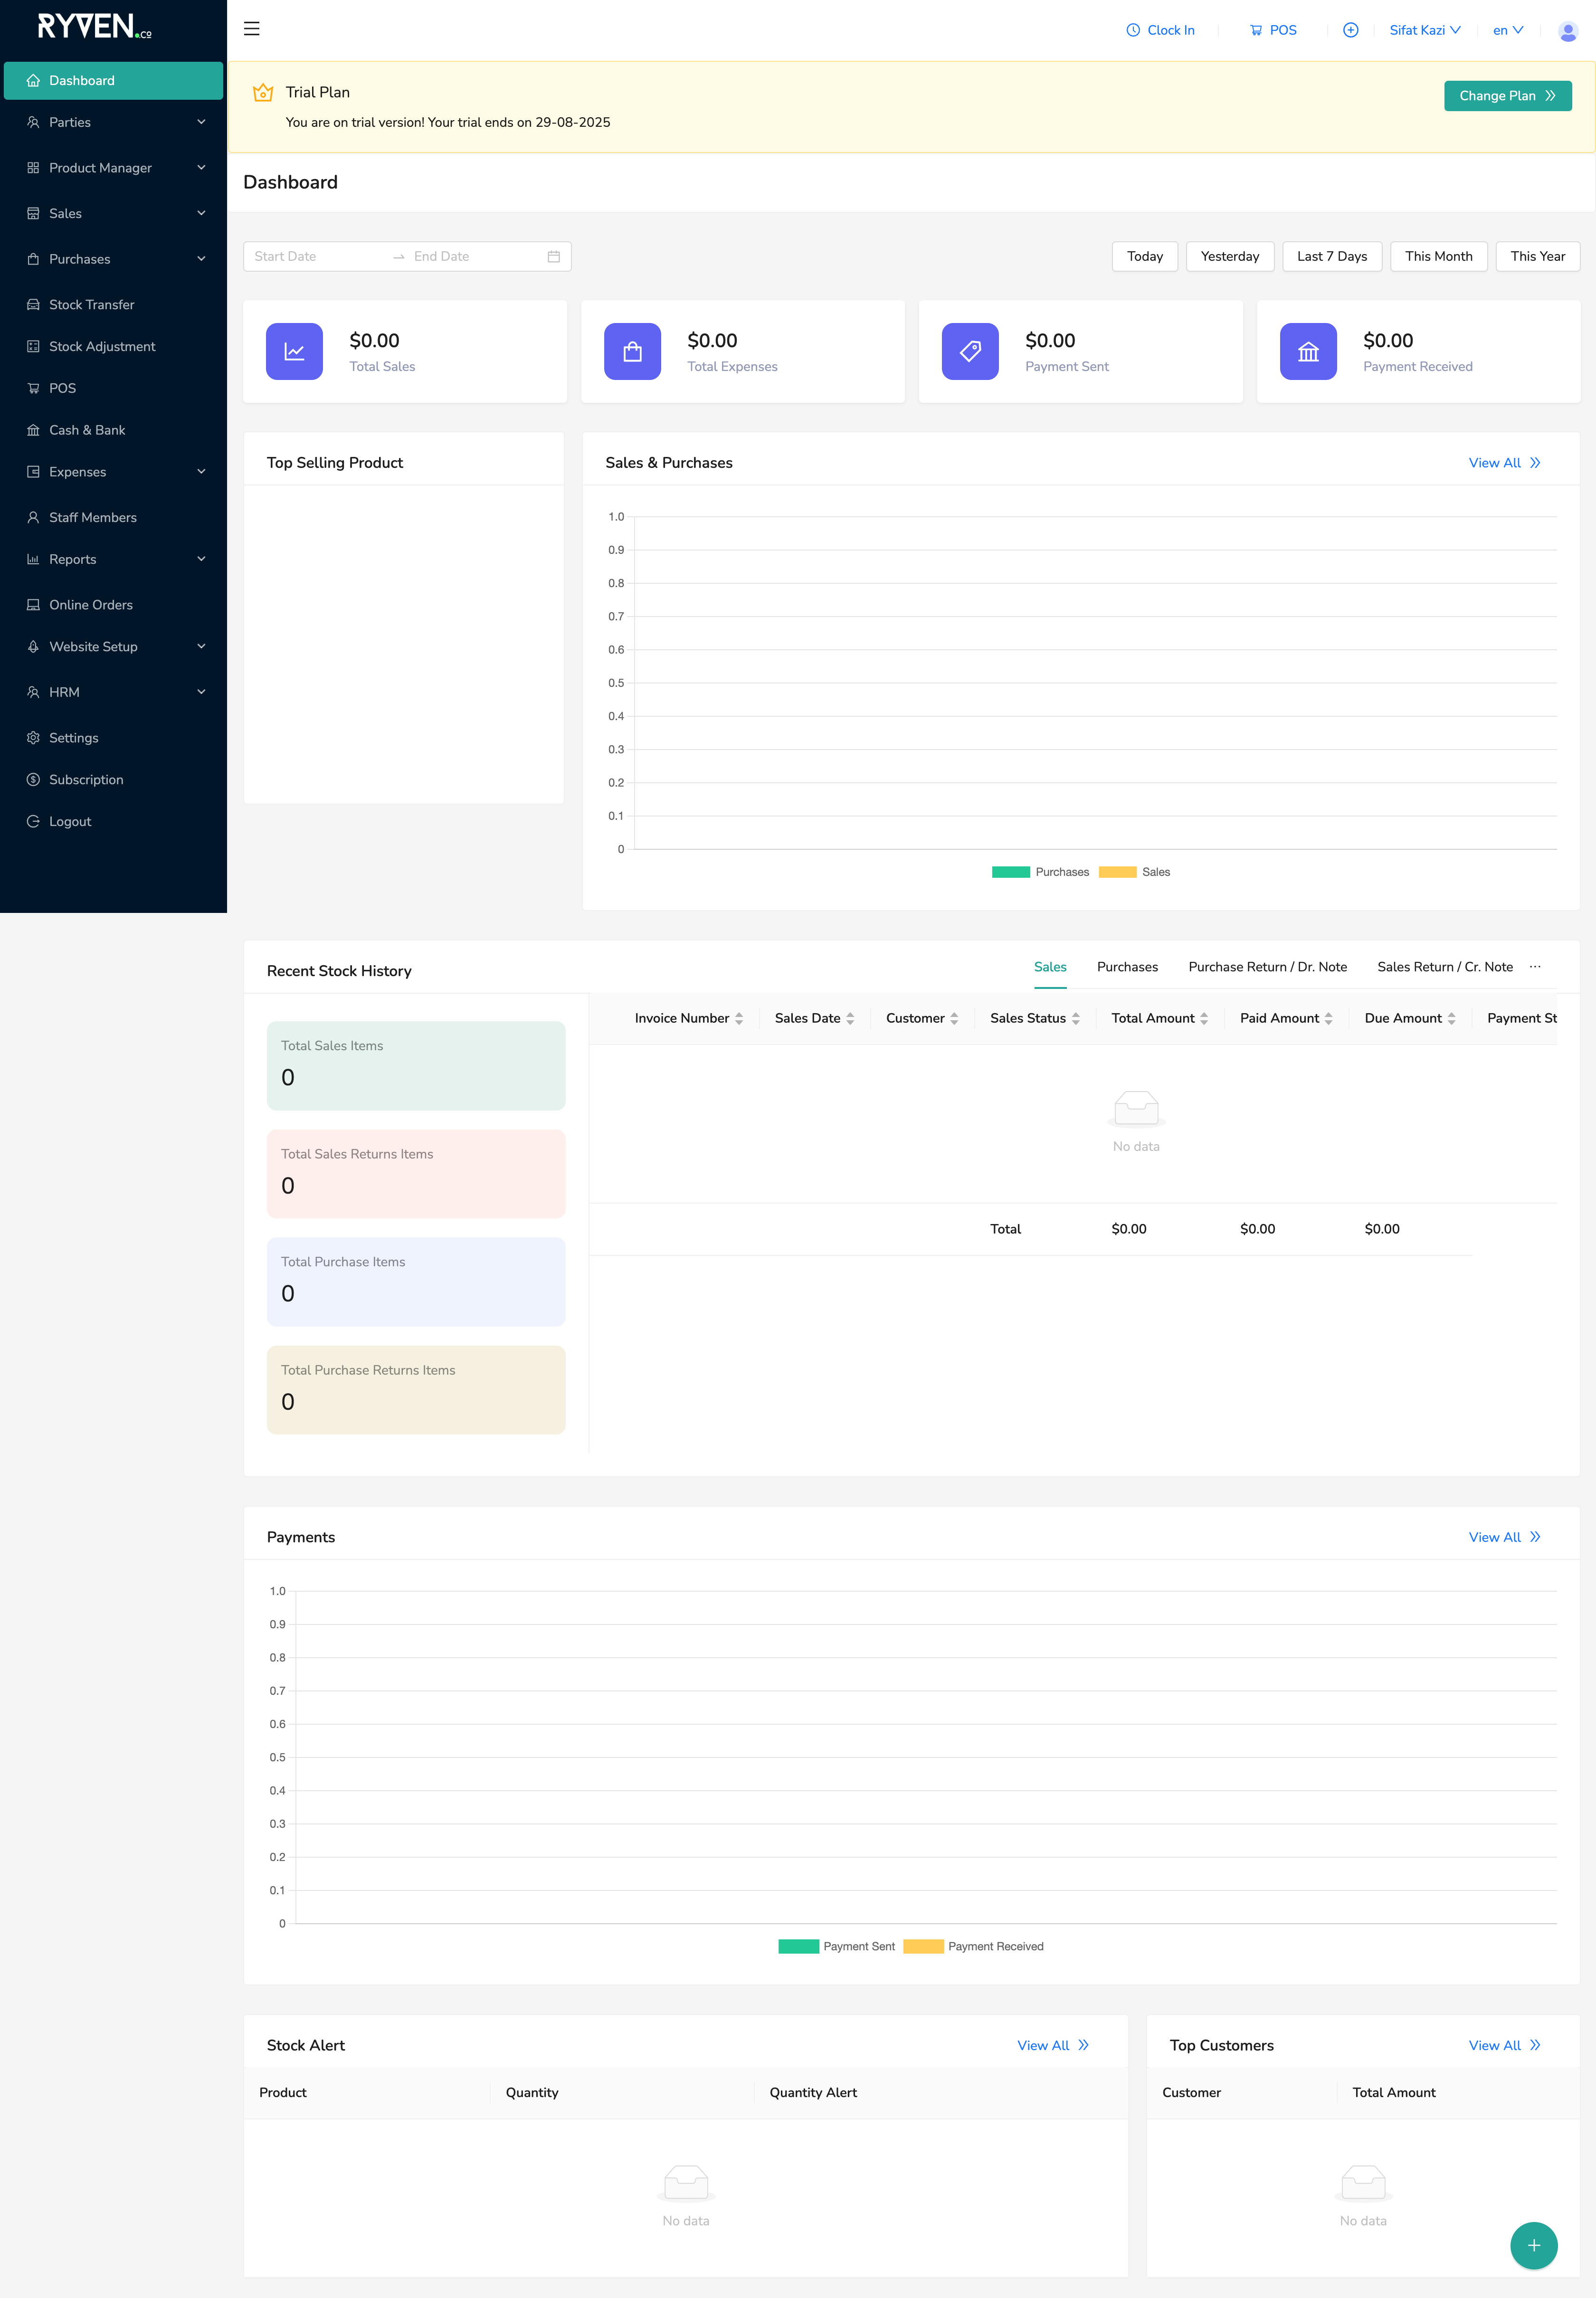Viewport: 1596px width, 2298px height.
Task: Click the Payment Received bank icon
Action: point(1308,351)
